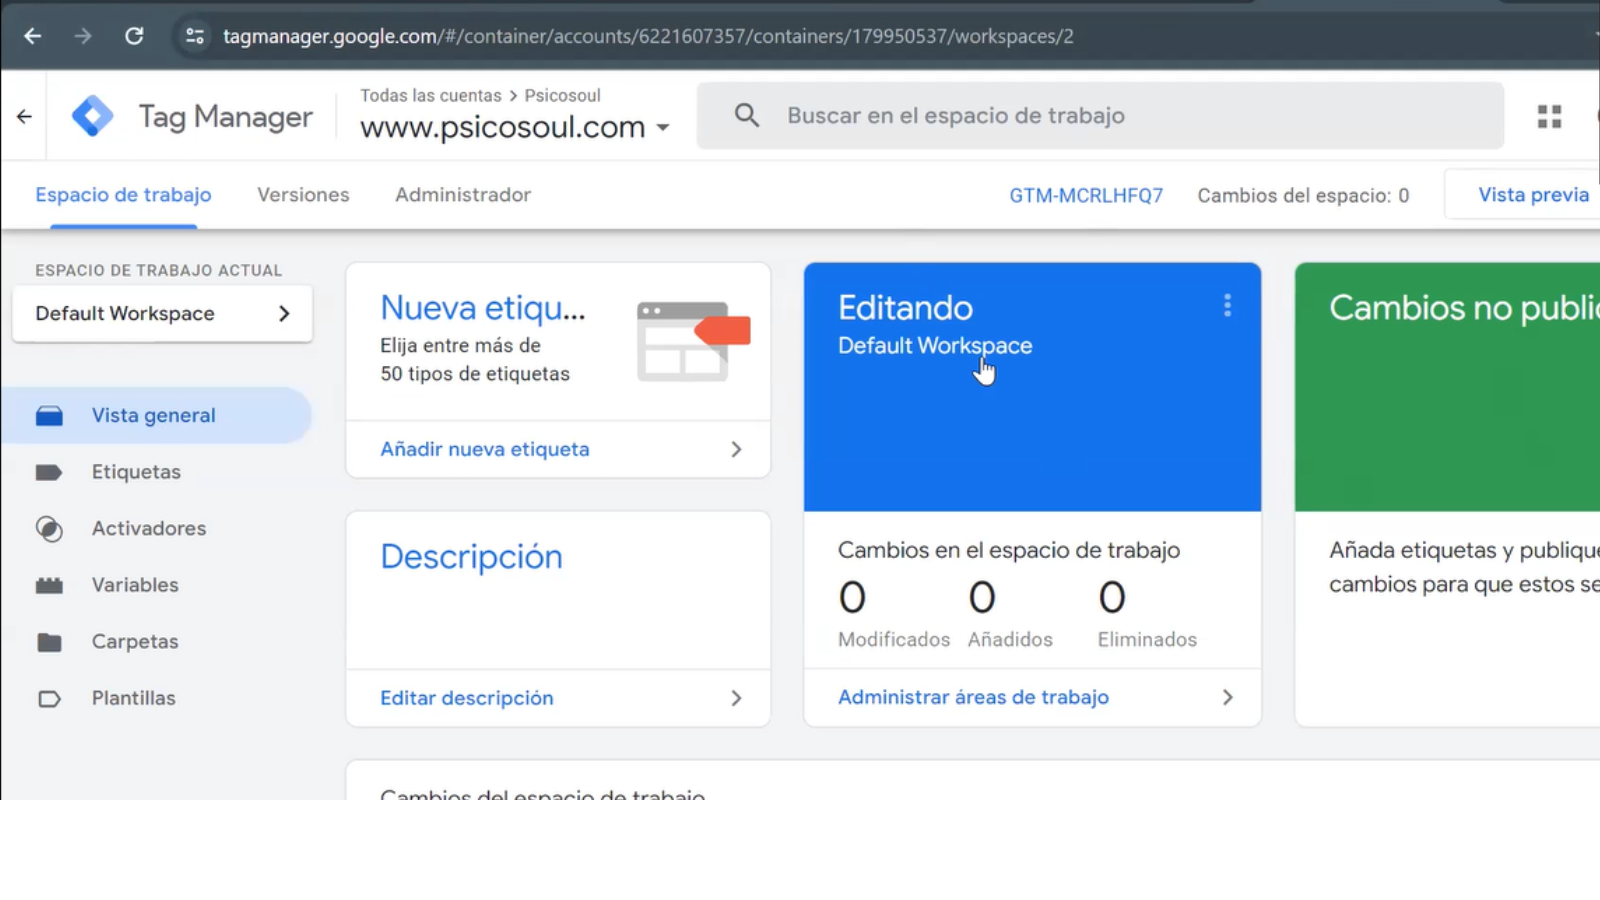1600x900 pixels.
Task: Click the Carpetas folder icon
Action: (49, 642)
